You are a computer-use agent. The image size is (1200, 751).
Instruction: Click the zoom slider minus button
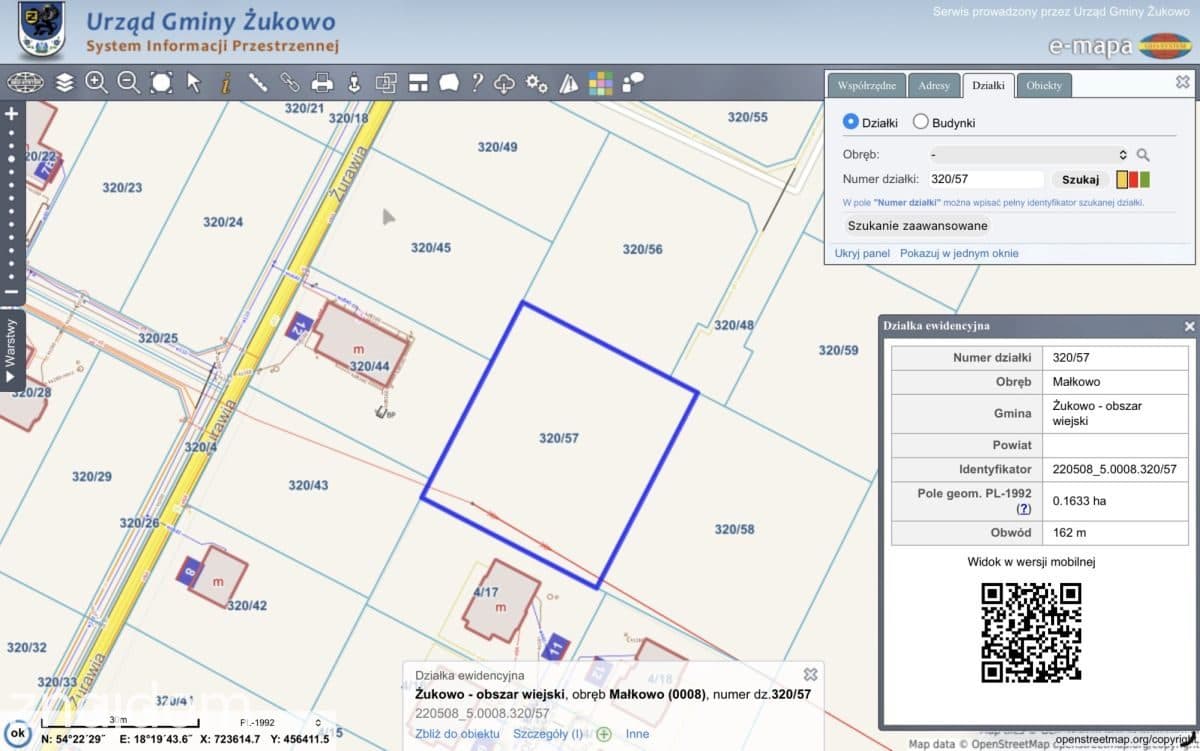point(12,292)
